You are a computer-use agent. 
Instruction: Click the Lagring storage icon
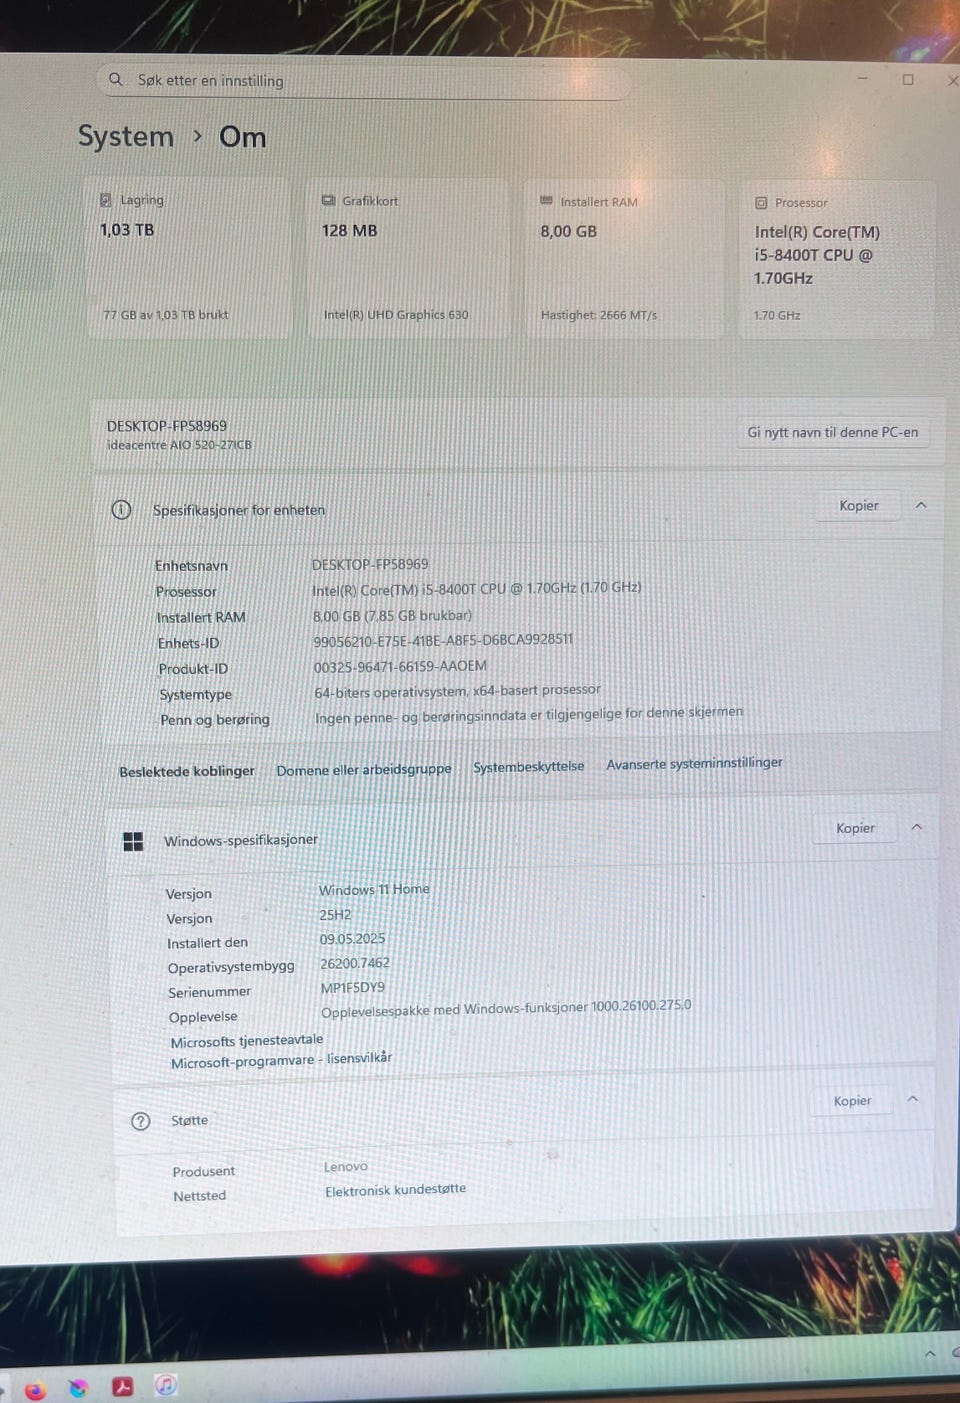coord(106,200)
